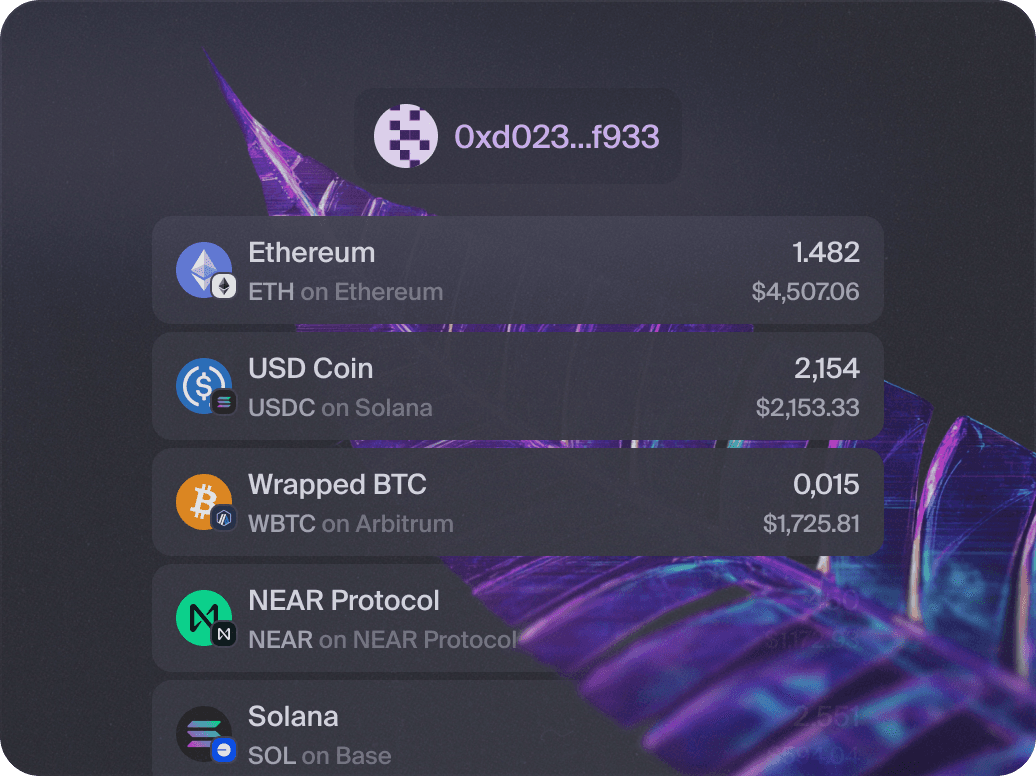Click the Wrapped BTC bitcoin logo
The height and width of the screenshot is (776, 1036).
coord(204,502)
